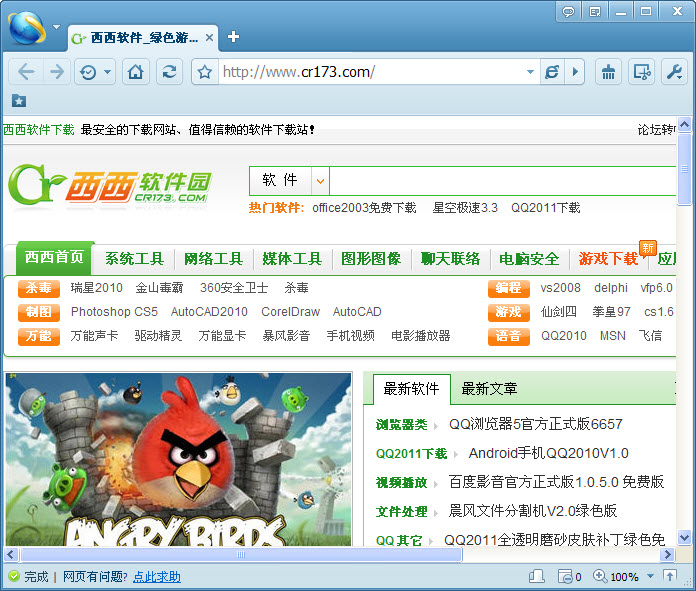Viewport: 696px width, 591px height.
Task: Open the QQ2011下载 hot software link
Action: click(x=546, y=208)
